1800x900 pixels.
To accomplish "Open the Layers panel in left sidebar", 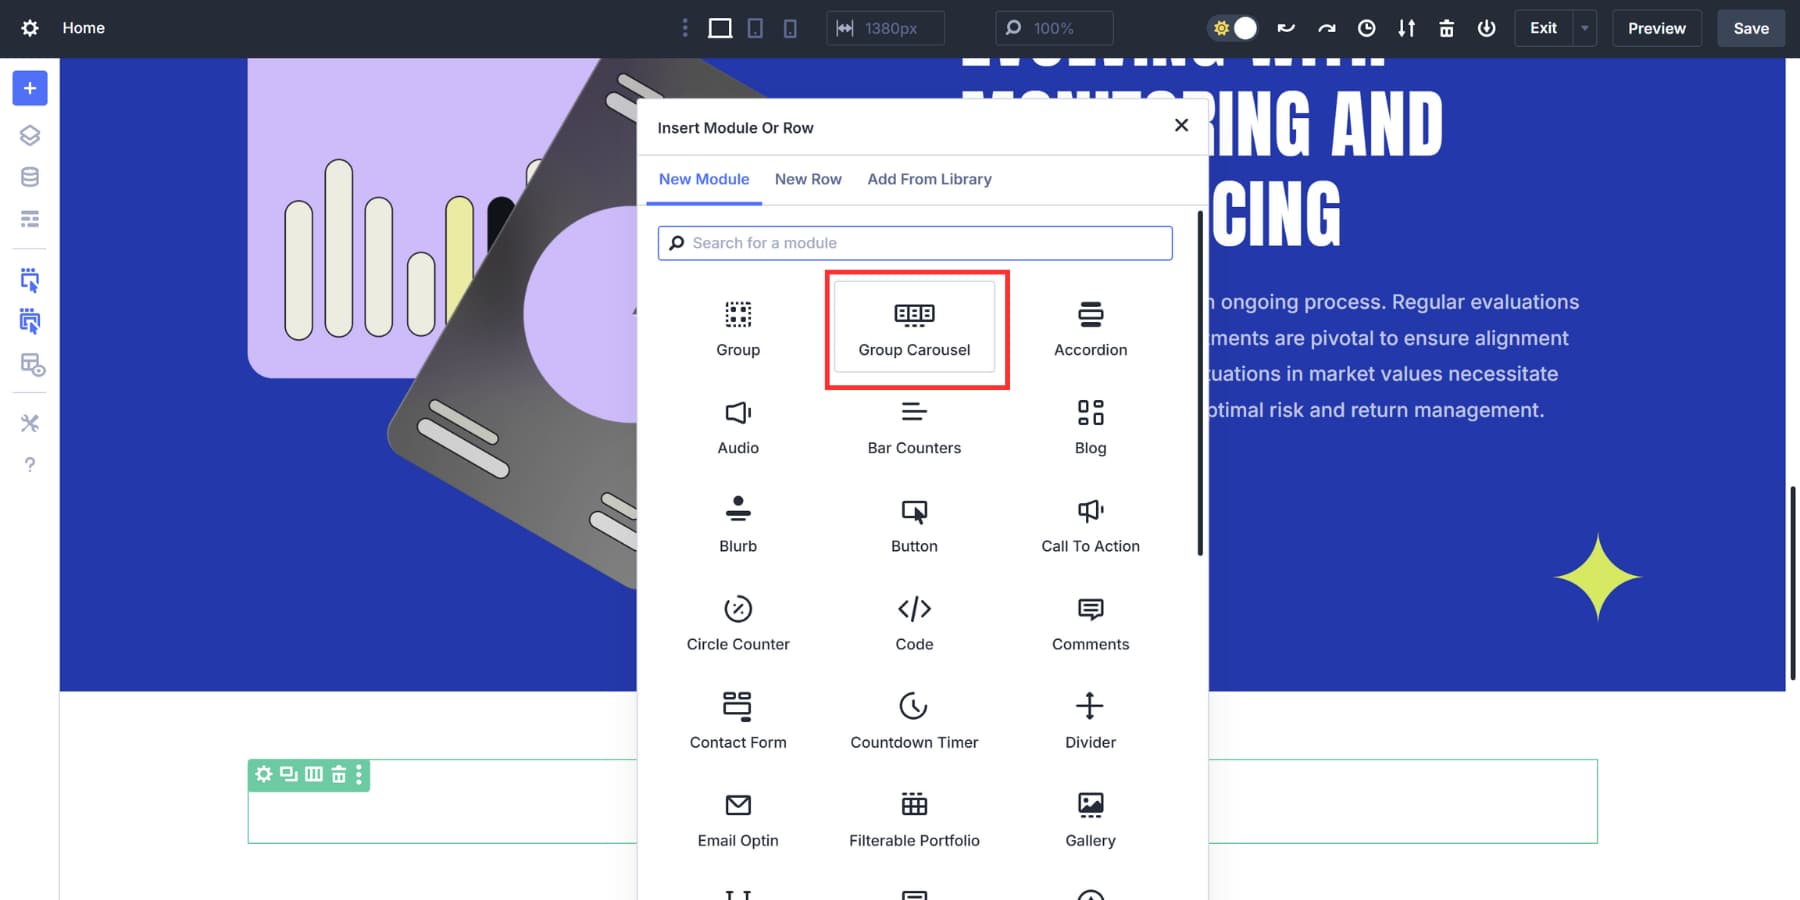I will coord(29,135).
